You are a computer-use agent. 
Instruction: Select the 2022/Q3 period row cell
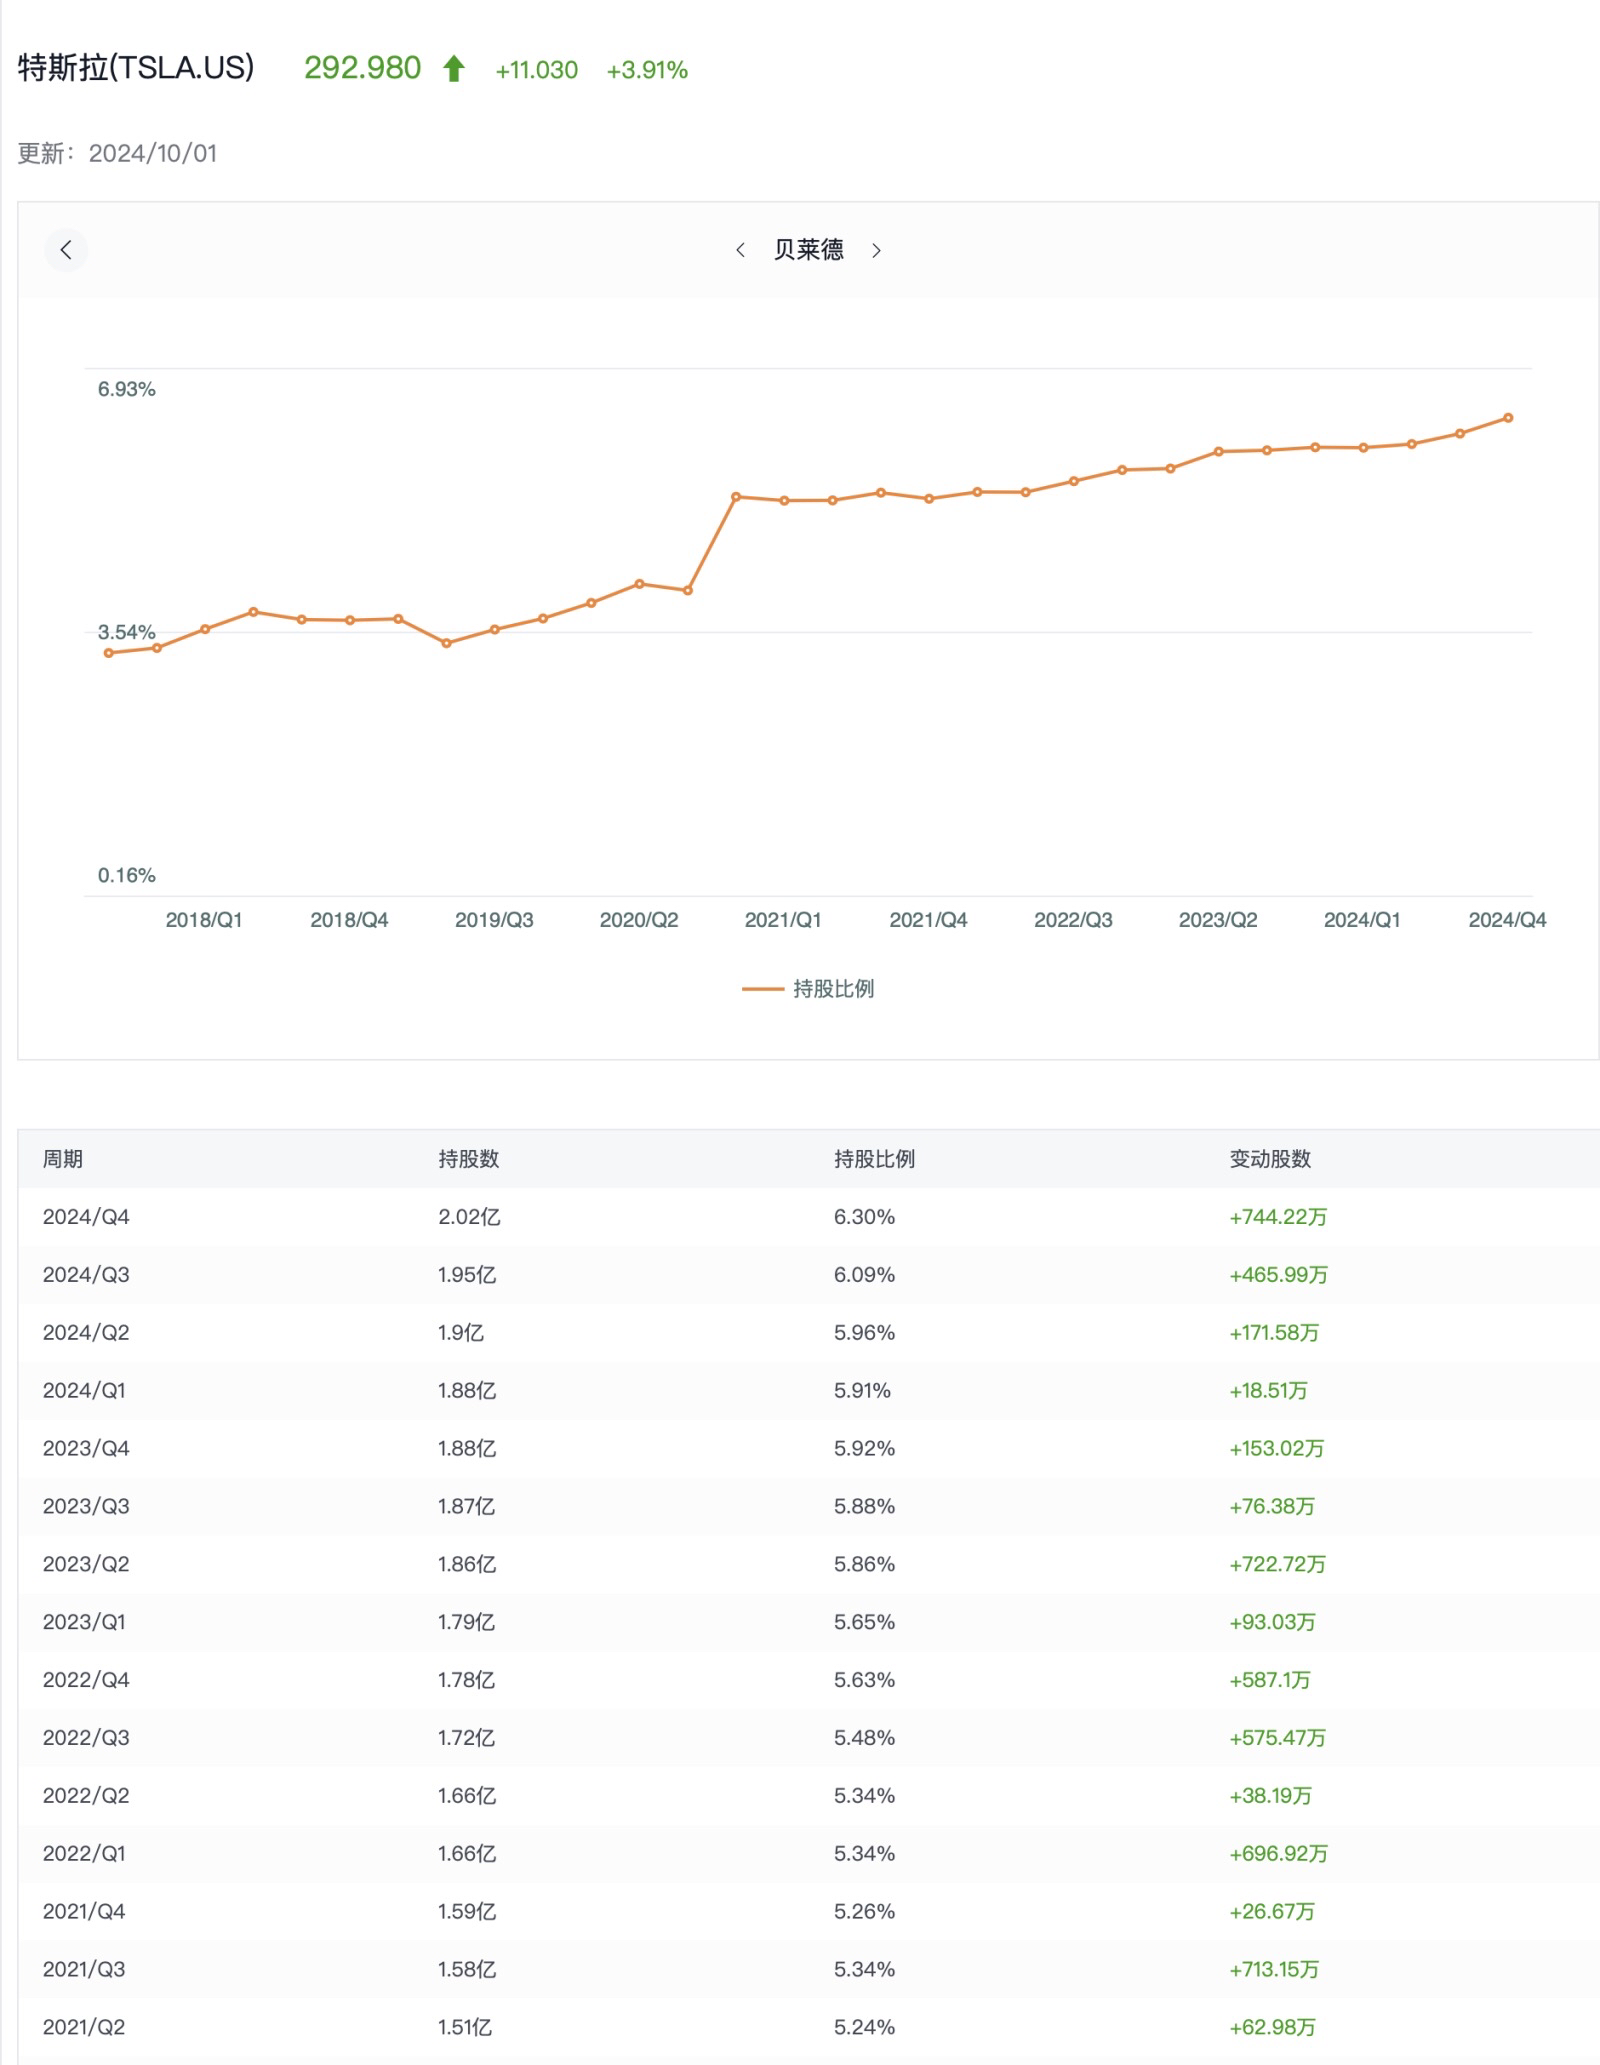[x=86, y=1738]
